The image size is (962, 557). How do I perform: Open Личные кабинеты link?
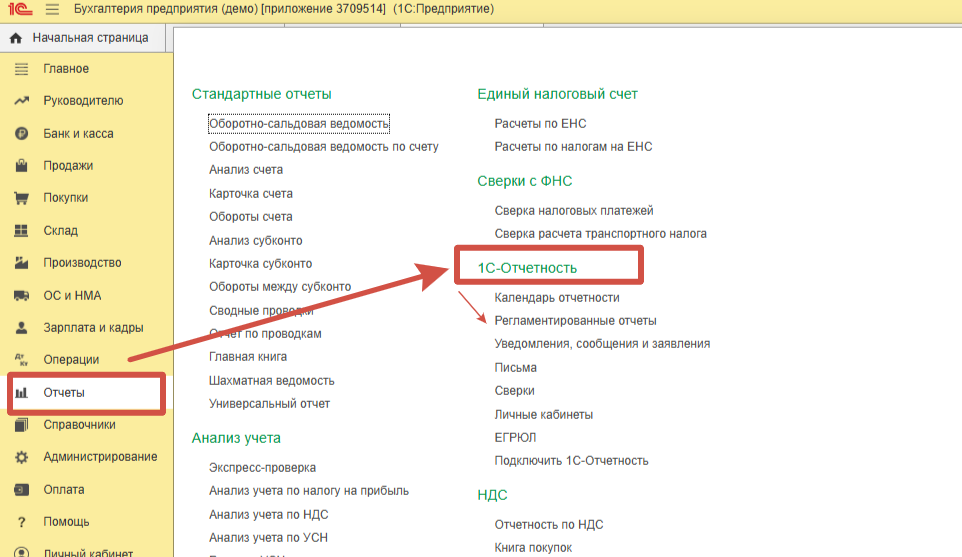pyautogui.click(x=544, y=415)
